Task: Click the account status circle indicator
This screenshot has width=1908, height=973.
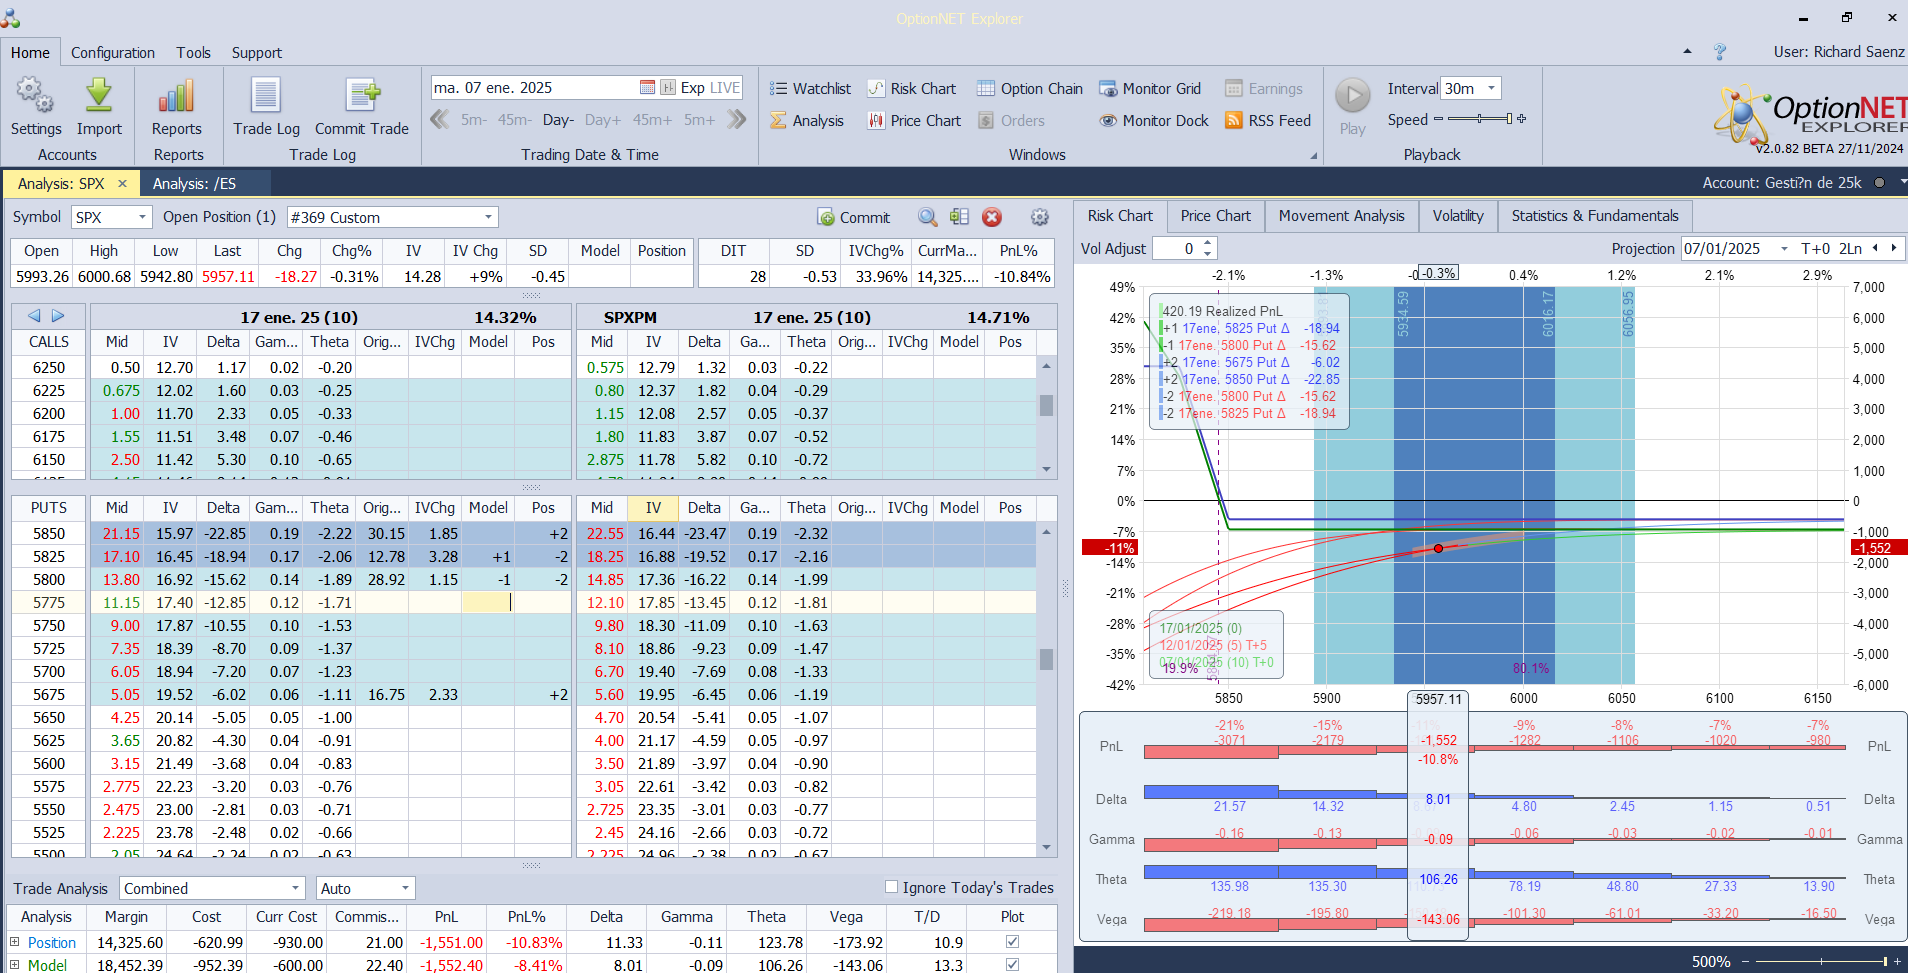Action: point(1879,183)
